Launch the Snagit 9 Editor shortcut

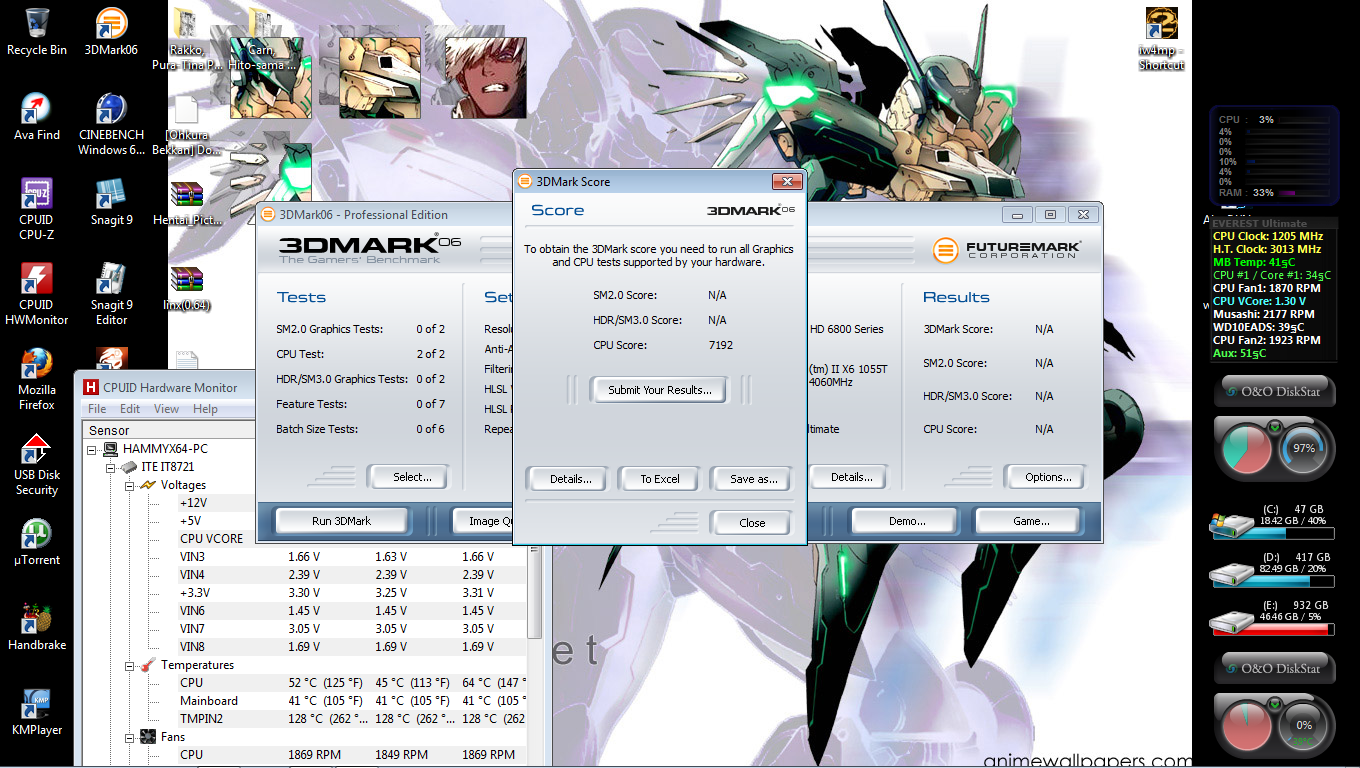tap(111, 294)
